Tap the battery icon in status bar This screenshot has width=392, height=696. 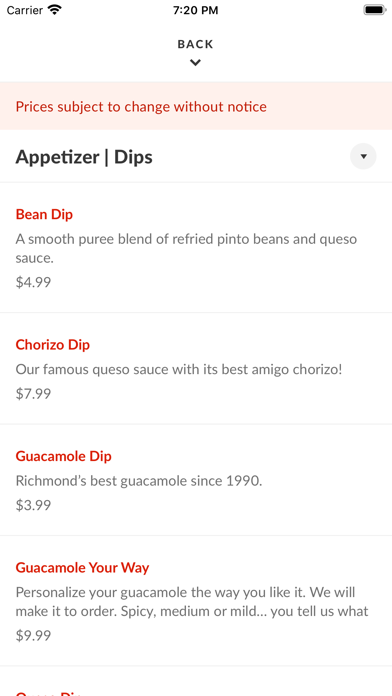(374, 10)
